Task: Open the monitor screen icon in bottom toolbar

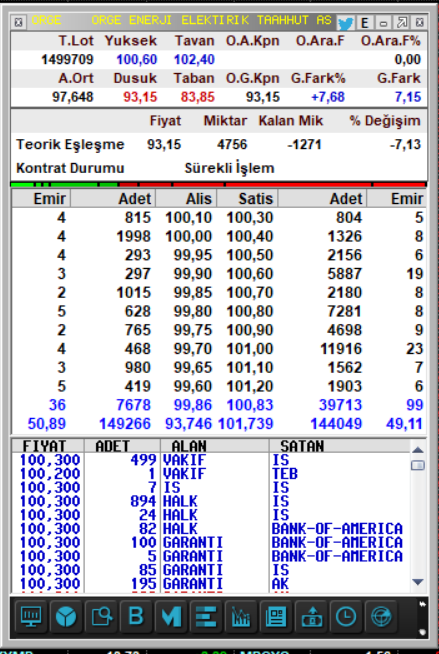Action: tap(31, 616)
